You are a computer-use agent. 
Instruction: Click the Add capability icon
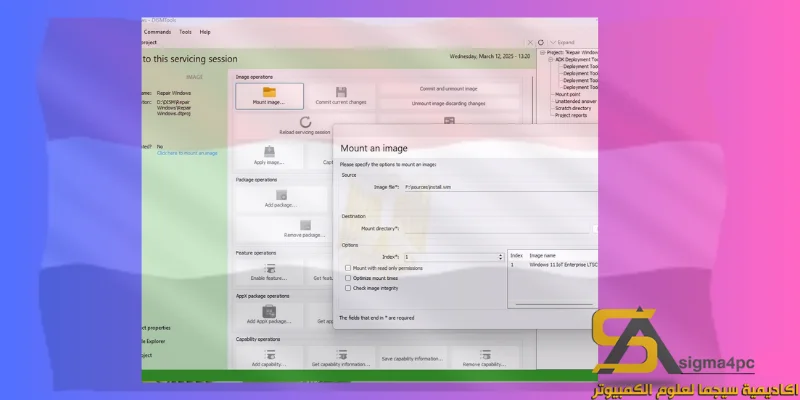point(269,355)
